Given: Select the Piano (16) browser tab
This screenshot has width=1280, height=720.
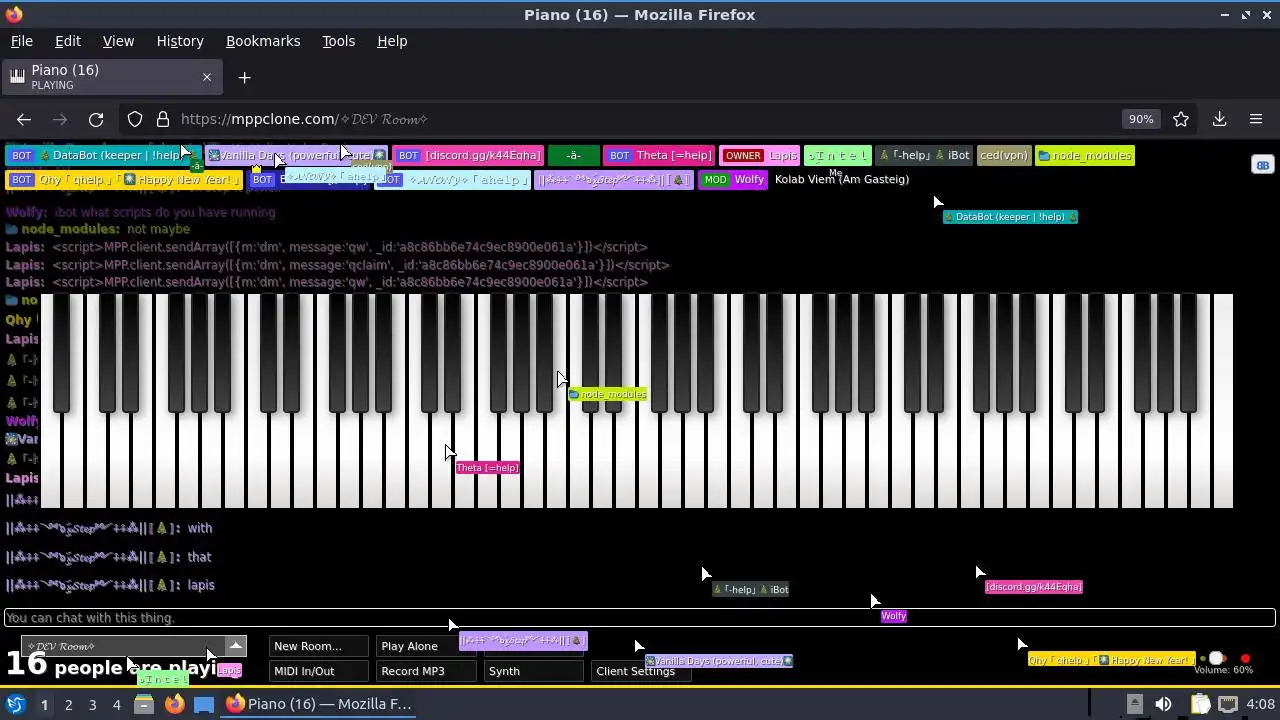Looking at the screenshot, I should [x=110, y=77].
